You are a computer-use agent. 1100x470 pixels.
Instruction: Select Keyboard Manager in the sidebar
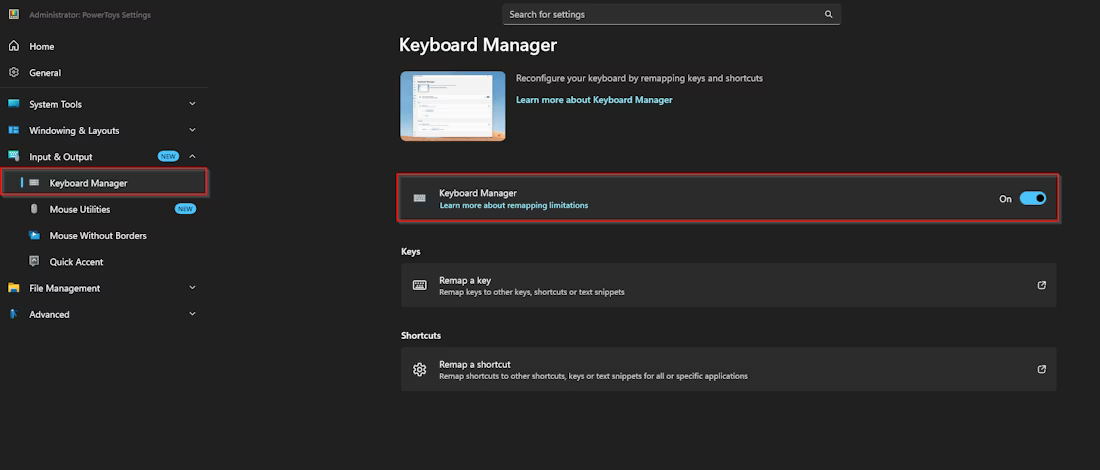pos(104,182)
